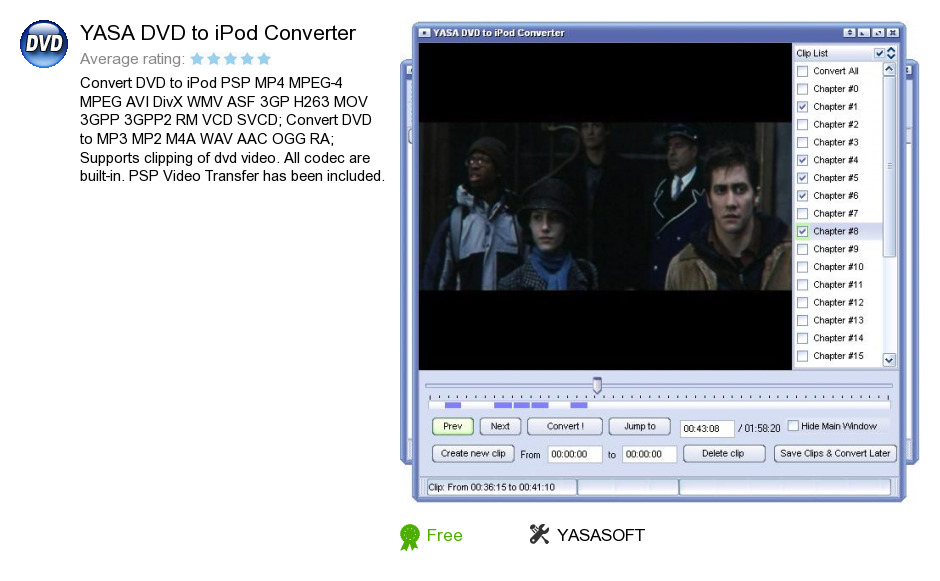Close the YASA DVD to iPod Converter window
This screenshot has height=581, width=940.
pos(893,33)
